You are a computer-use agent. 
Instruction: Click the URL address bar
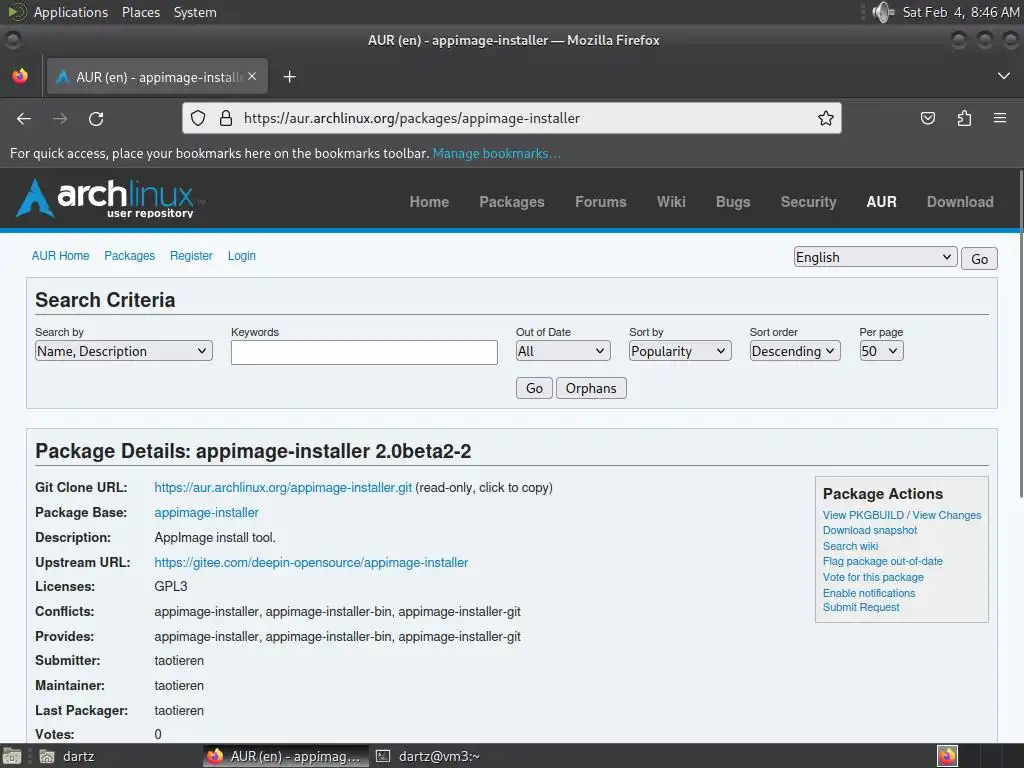(x=513, y=118)
